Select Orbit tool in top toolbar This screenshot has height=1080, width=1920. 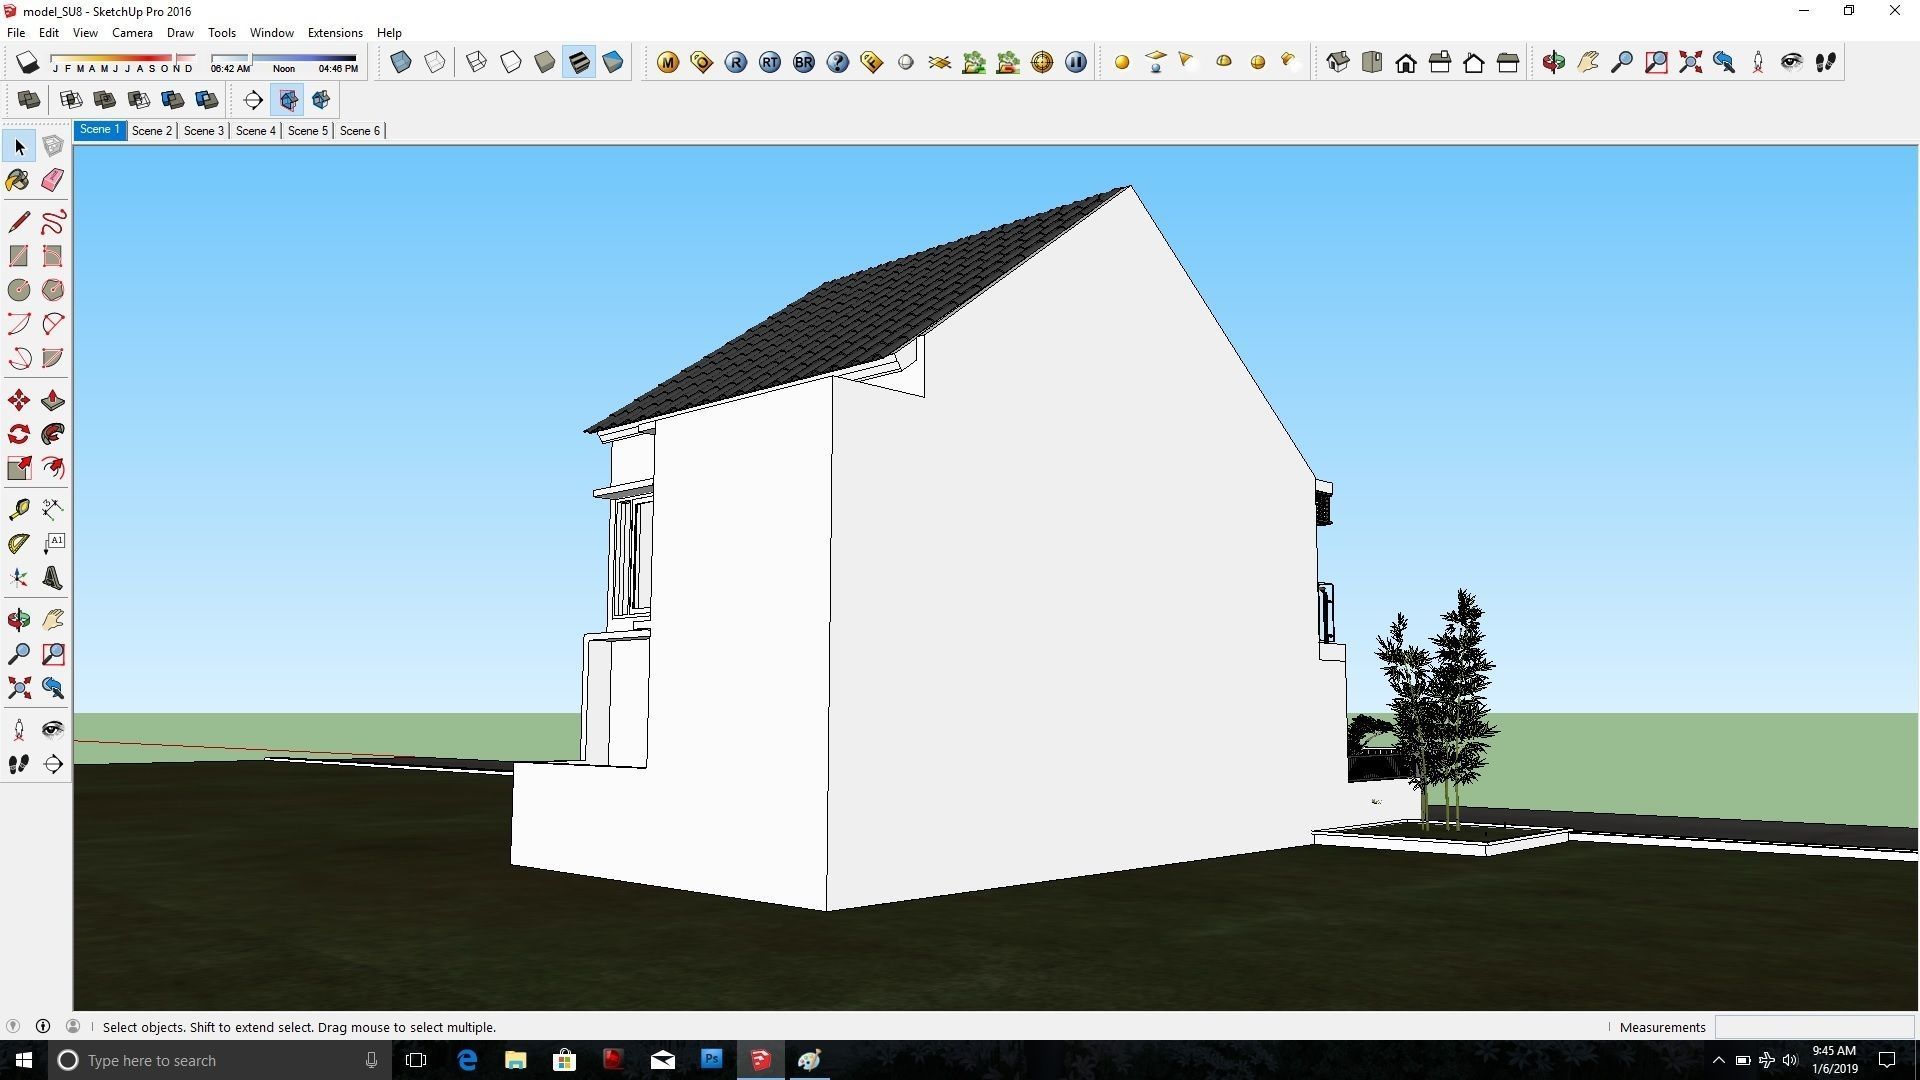click(1553, 62)
